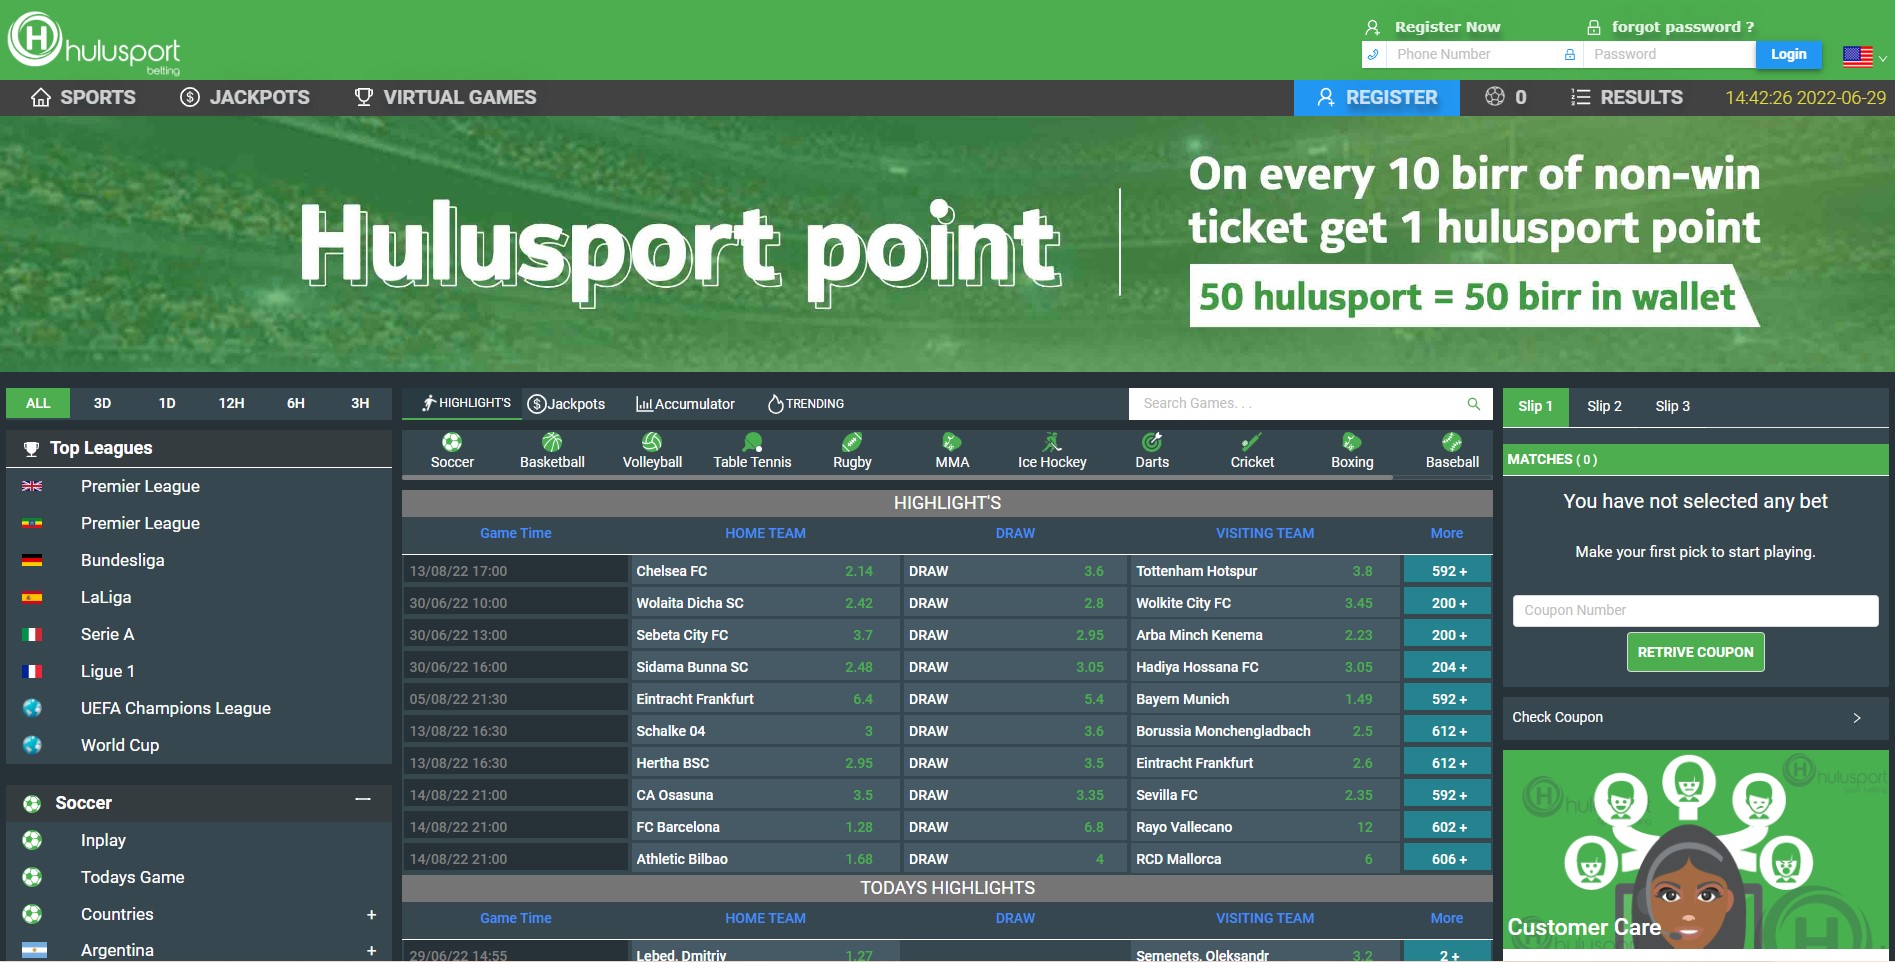Click the Coupon Number field
This screenshot has height=962, width=1895.
[1695, 610]
